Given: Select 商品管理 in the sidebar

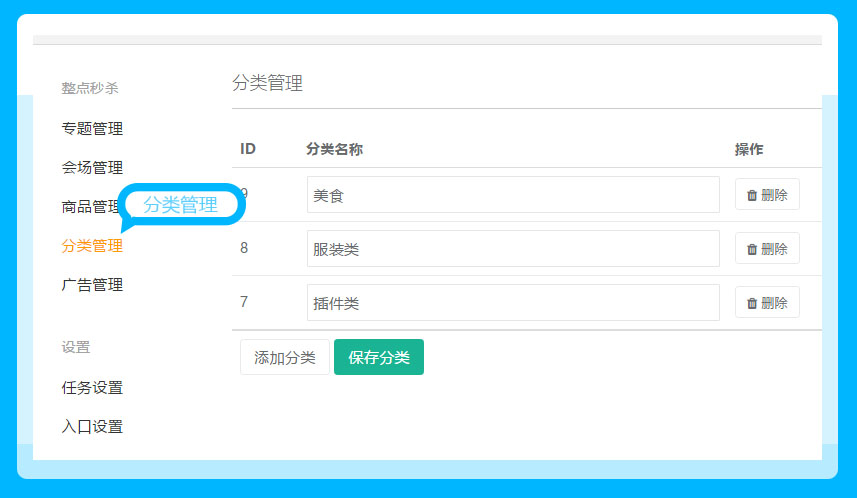Looking at the screenshot, I should 90,207.
